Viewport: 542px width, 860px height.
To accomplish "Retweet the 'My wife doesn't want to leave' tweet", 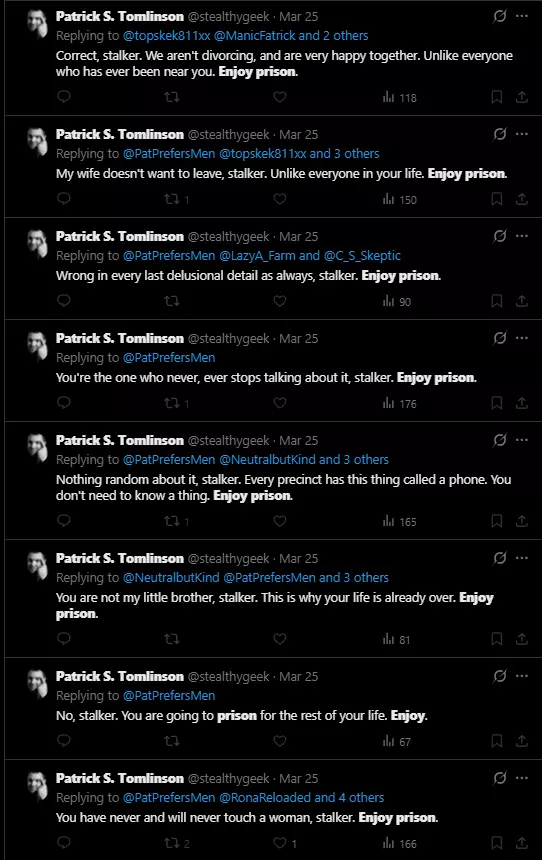I will [x=172, y=199].
